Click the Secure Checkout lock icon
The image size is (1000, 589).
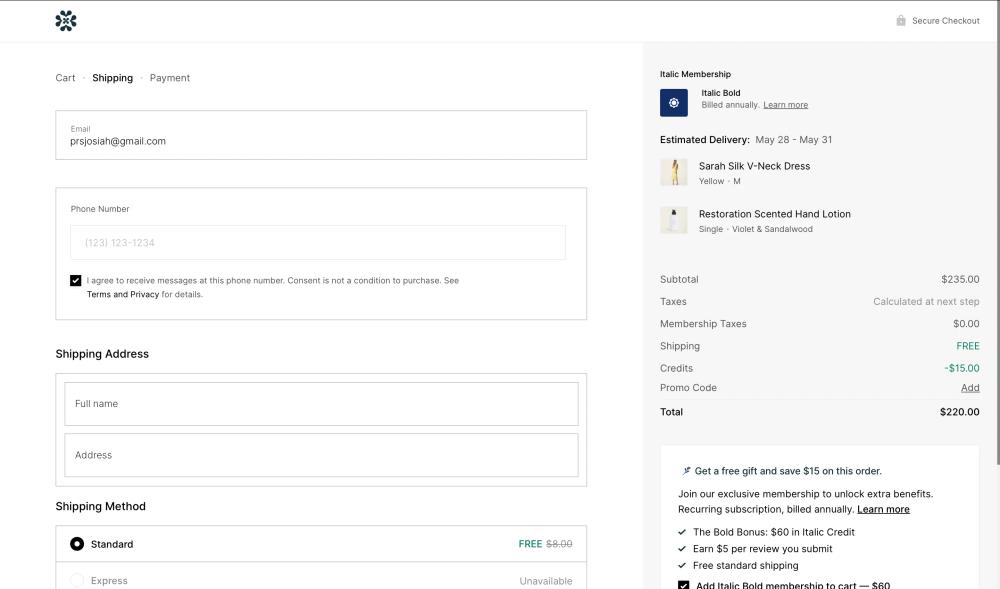pyautogui.click(x=901, y=20)
